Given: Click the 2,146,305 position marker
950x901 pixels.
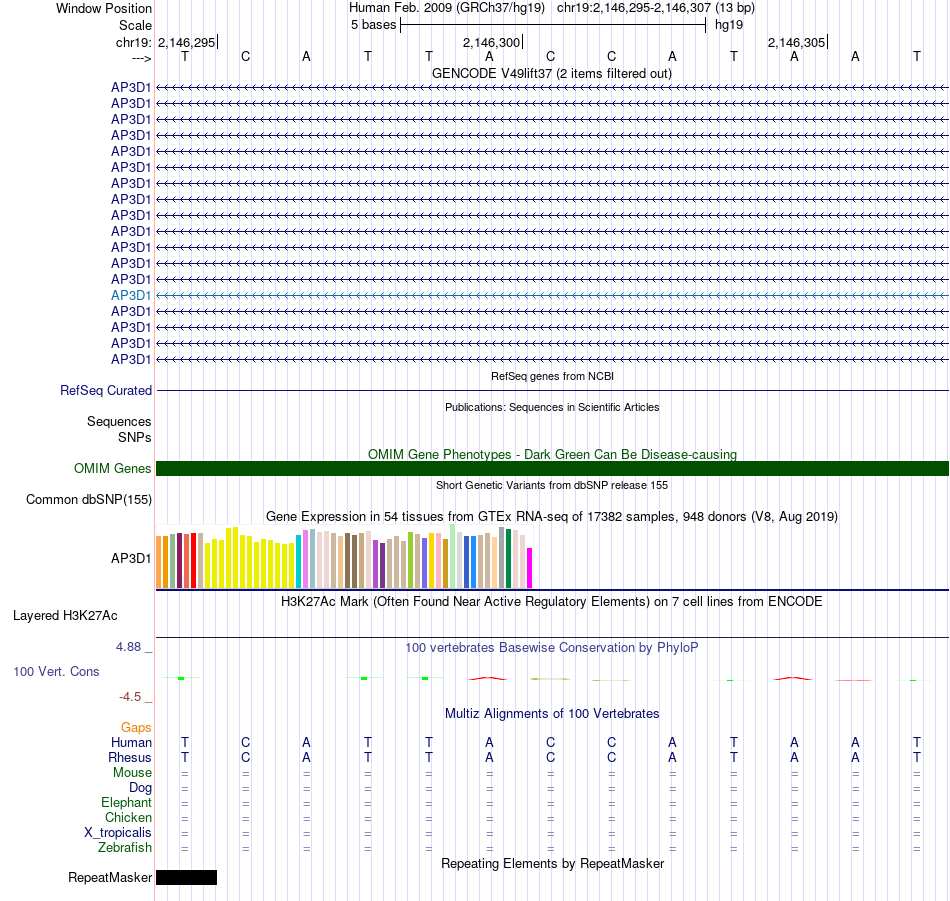Looking at the screenshot, I should [x=796, y=42].
